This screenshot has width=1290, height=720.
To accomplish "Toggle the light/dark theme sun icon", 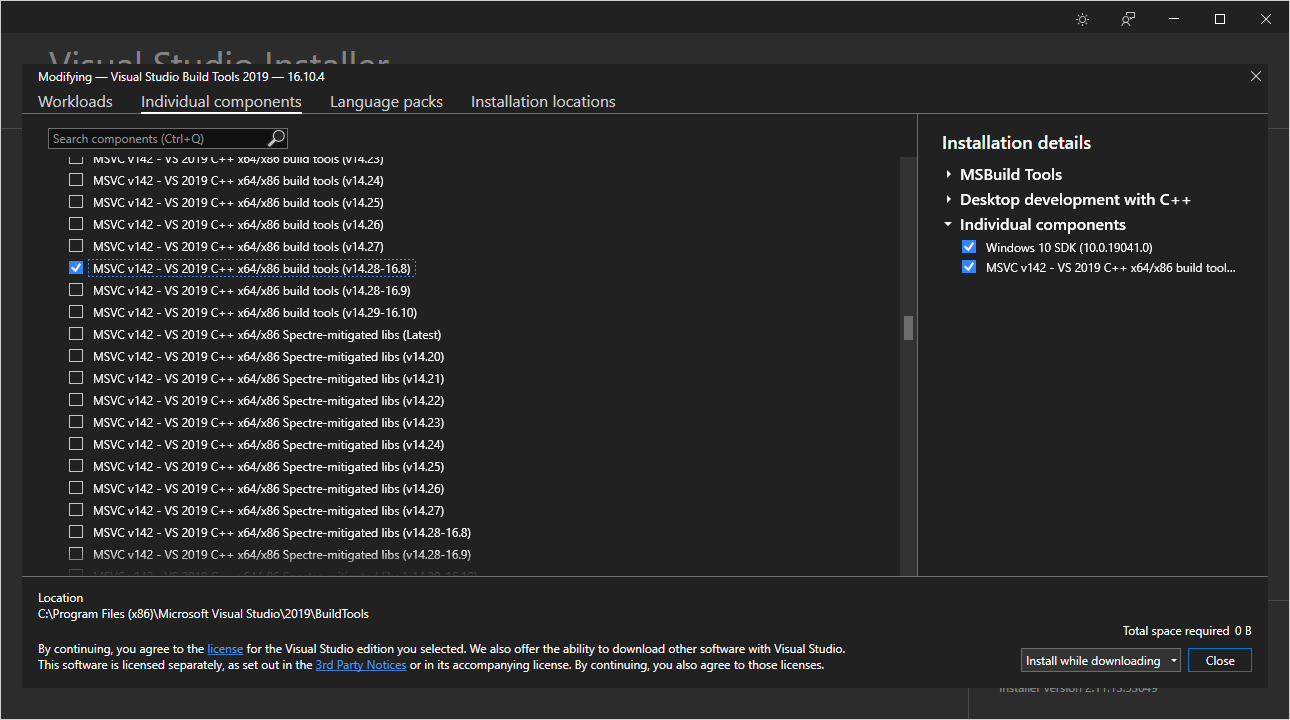I will pos(1082,19).
